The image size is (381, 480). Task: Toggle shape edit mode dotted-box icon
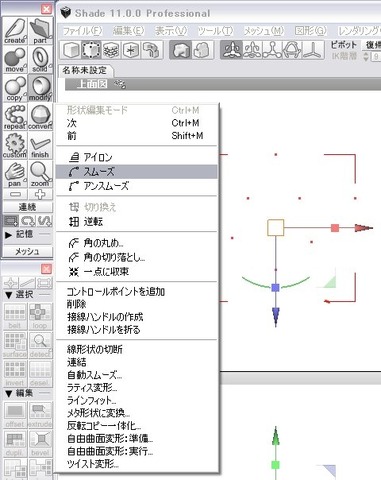point(91,50)
